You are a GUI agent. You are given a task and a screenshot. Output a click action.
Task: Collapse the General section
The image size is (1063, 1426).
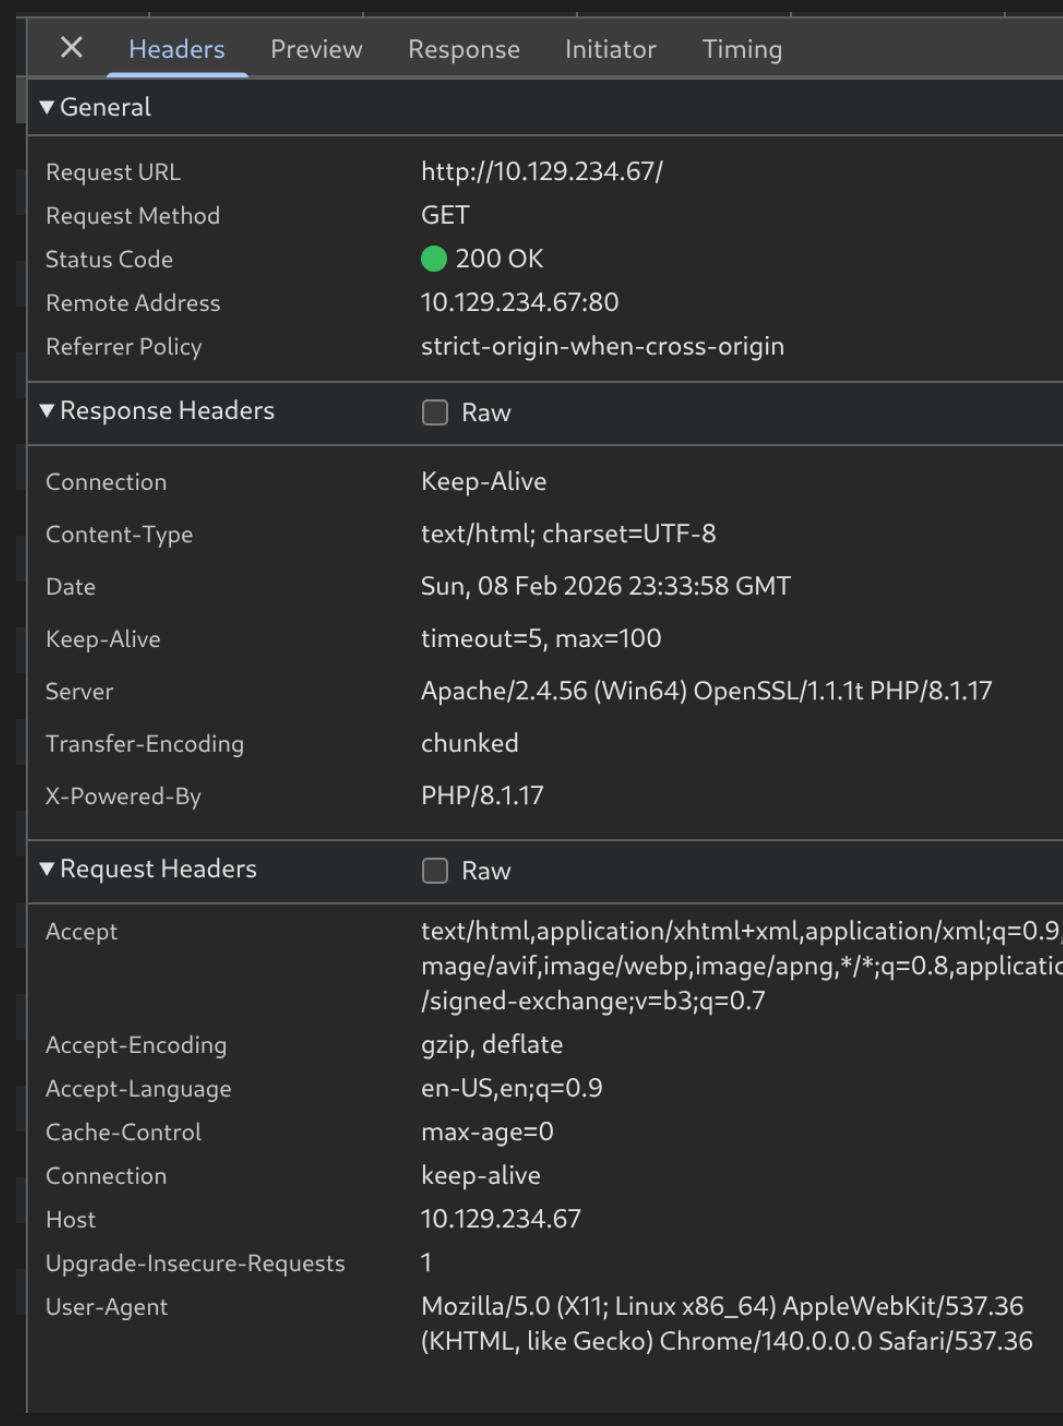tap(95, 107)
